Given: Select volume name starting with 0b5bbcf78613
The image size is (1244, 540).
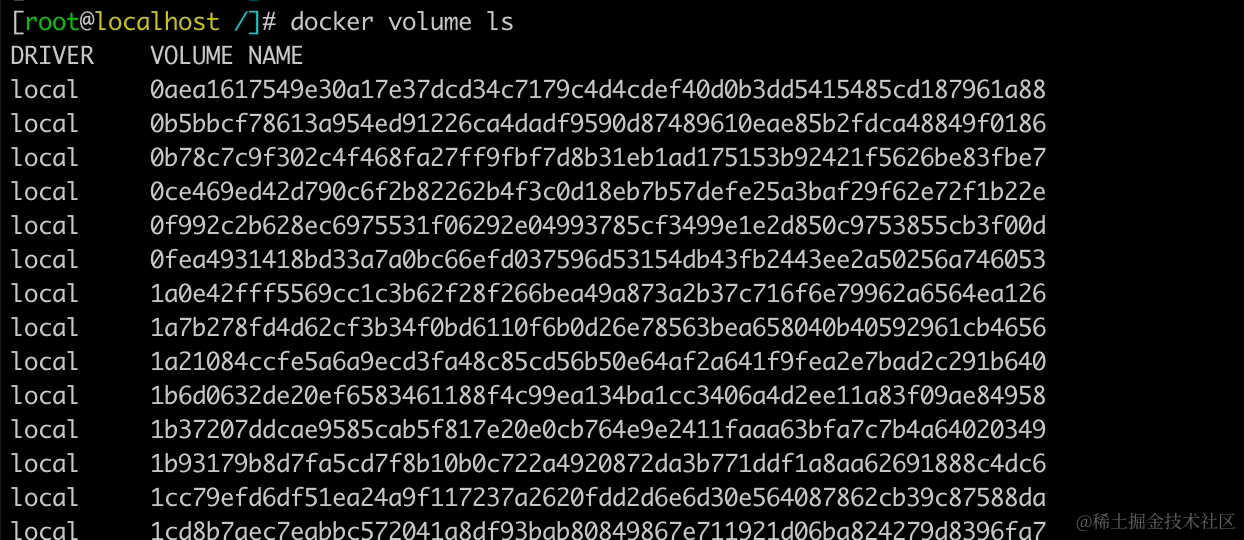Looking at the screenshot, I should tap(598, 124).
